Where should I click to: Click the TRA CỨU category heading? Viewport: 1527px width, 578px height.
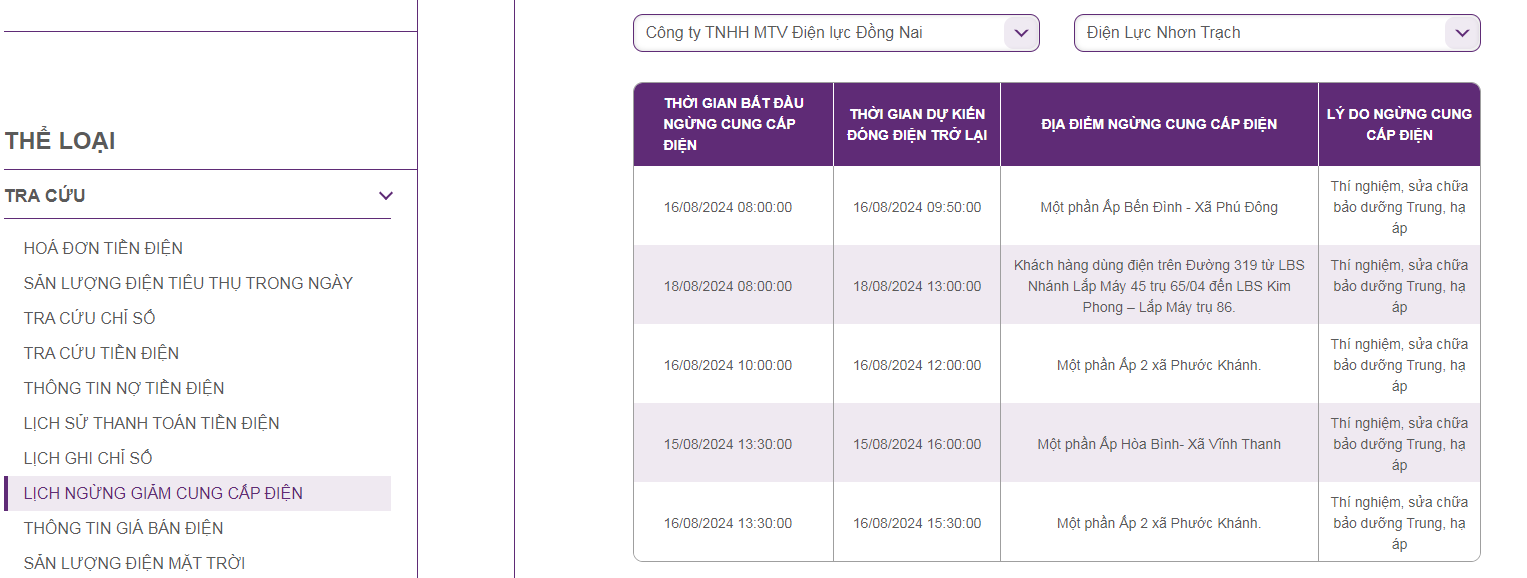coord(45,196)
